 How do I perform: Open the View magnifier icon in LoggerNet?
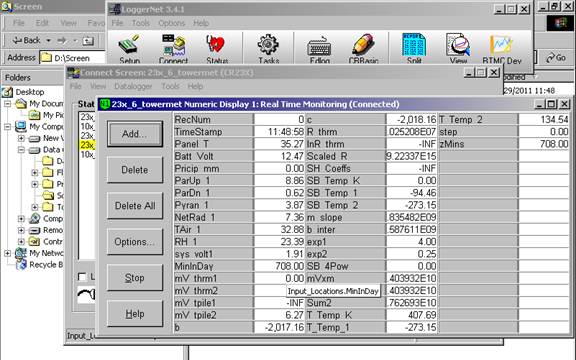point(458,48)
